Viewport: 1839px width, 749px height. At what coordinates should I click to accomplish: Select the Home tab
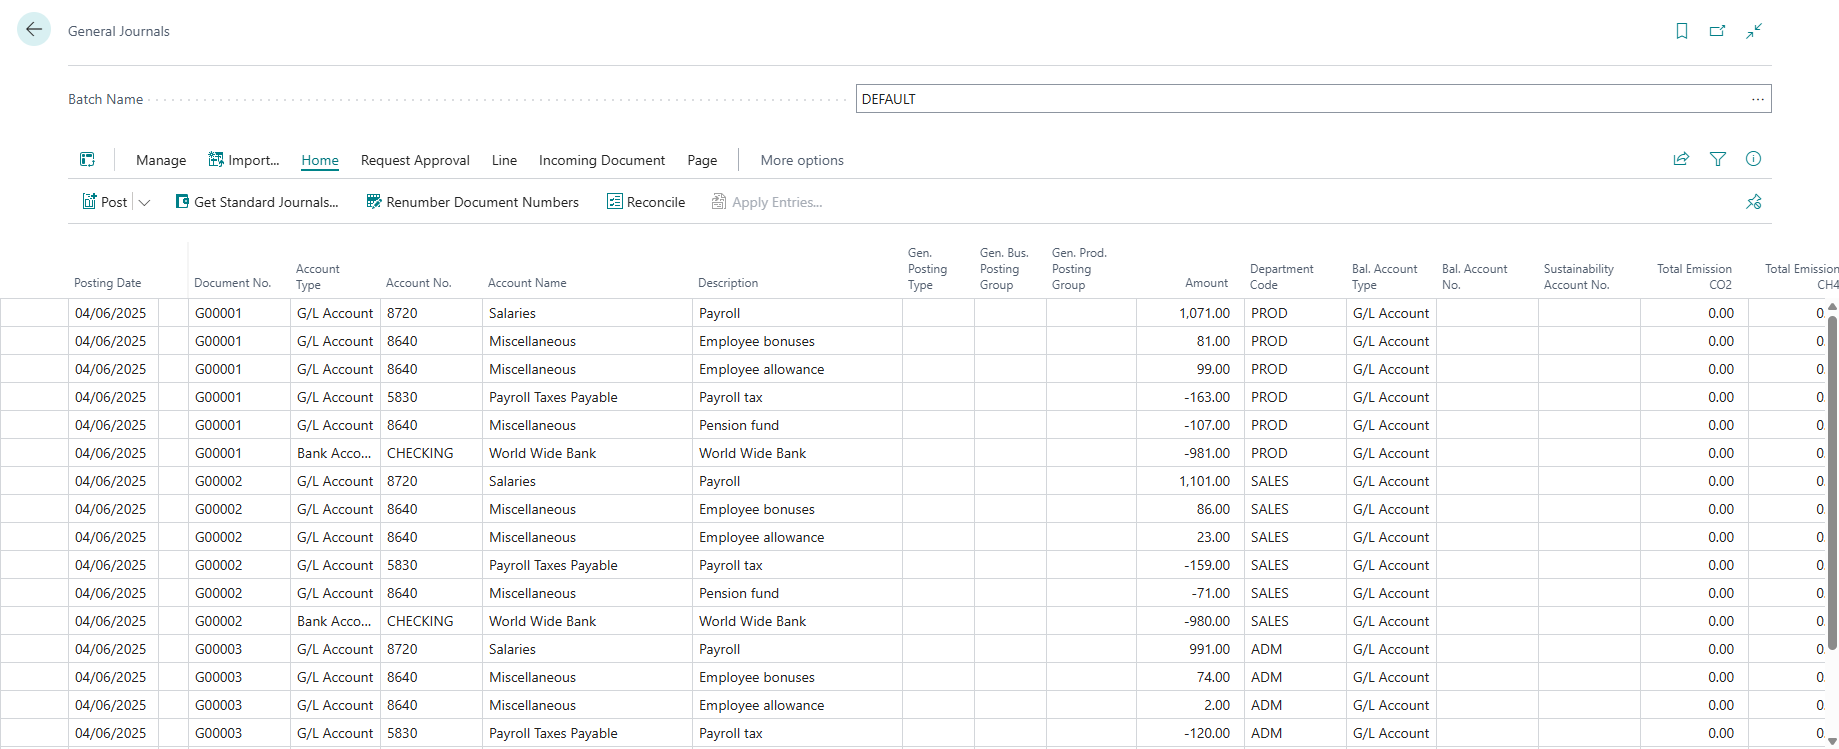pyautogui.click(x=320, y=160)
